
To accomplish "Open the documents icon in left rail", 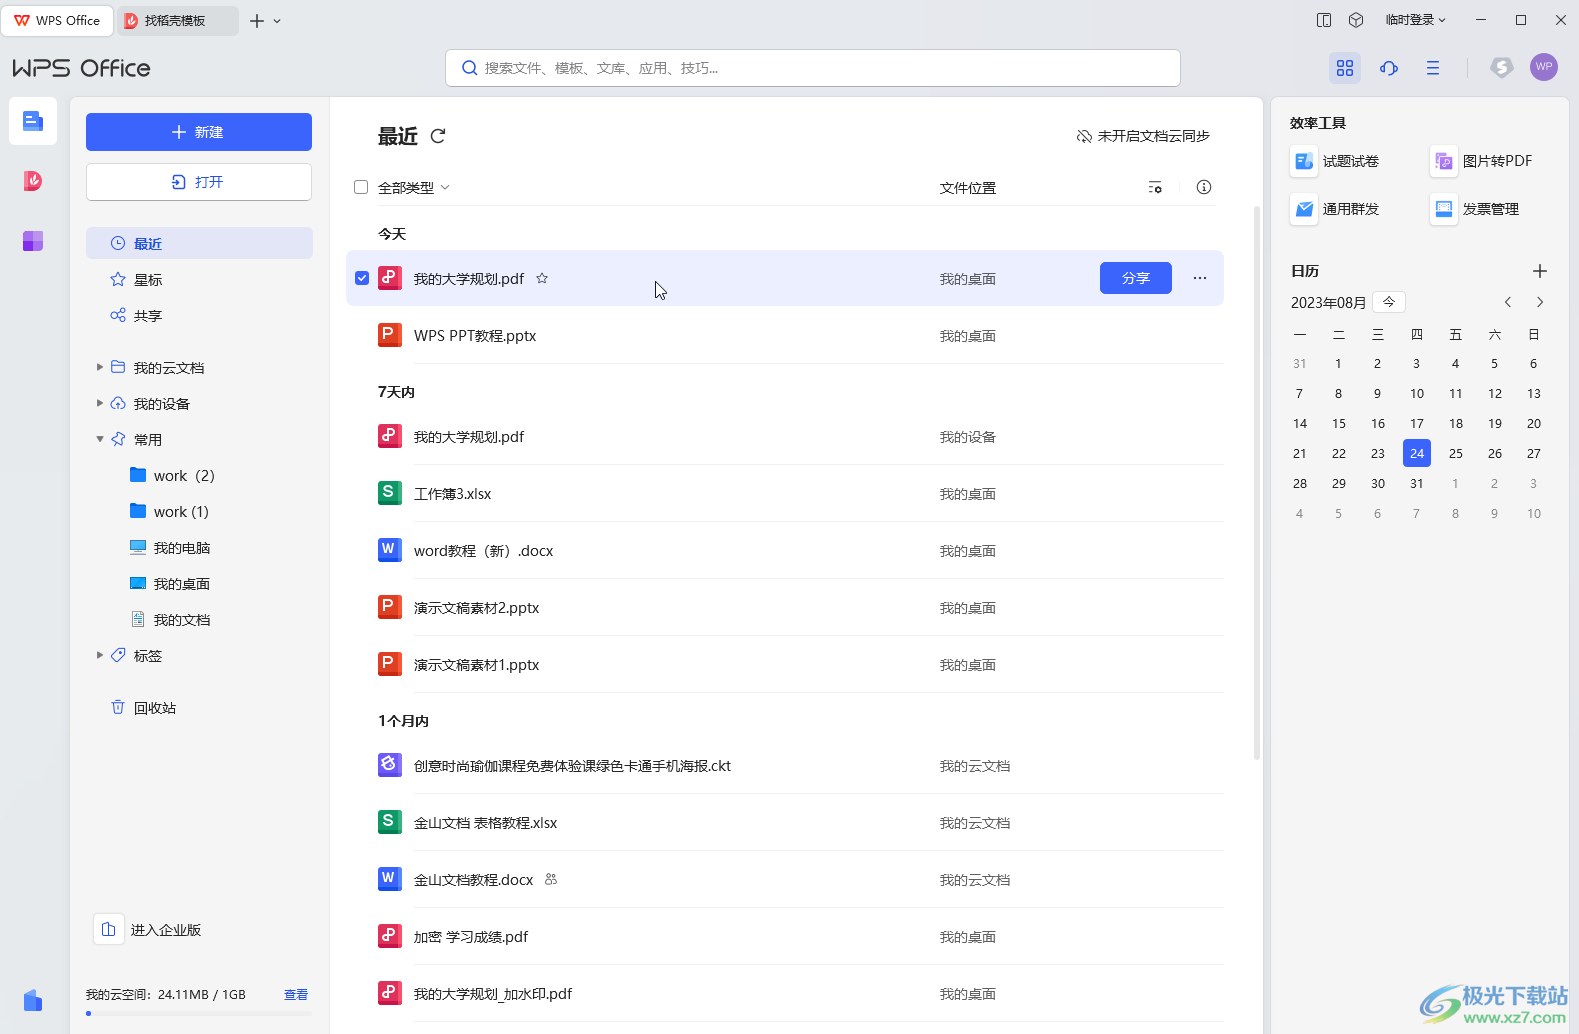I will coord(33,121).
